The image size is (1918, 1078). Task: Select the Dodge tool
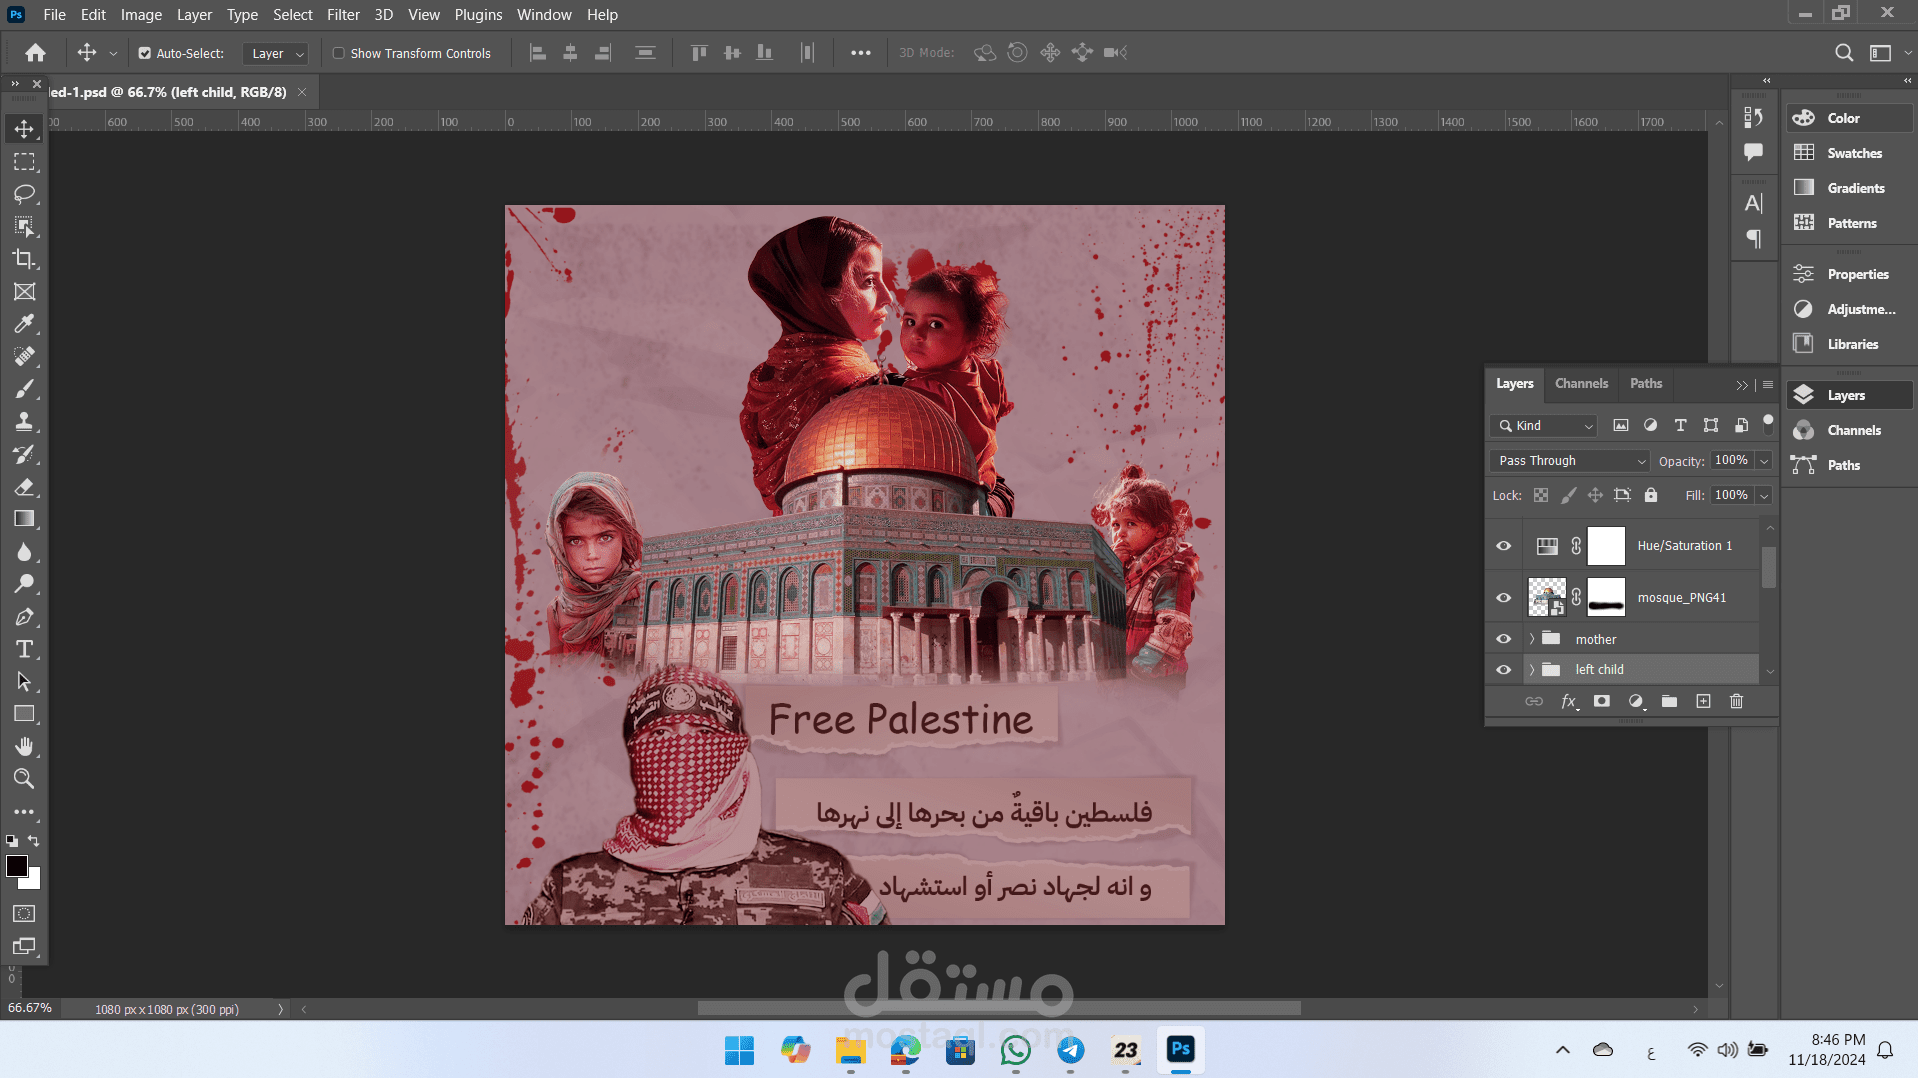click(x=24, y=584)
